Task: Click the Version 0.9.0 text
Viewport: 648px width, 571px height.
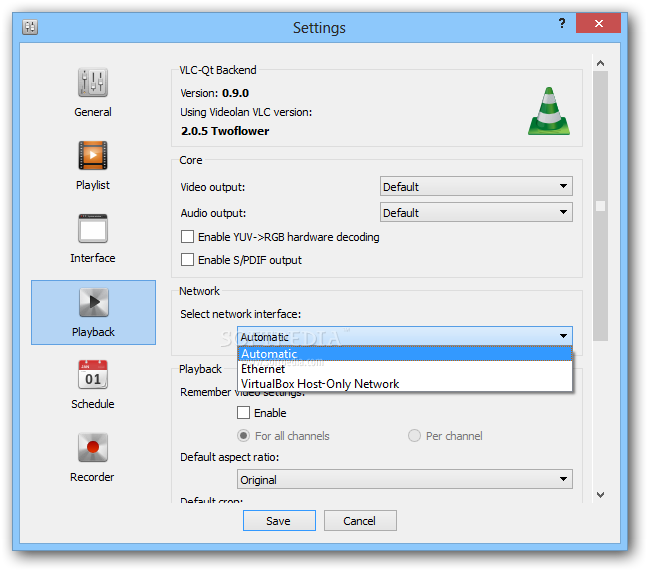Action: [214, 93]
